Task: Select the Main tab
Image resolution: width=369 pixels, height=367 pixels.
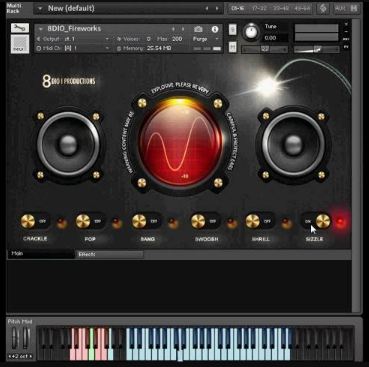Action: point(41,254)
